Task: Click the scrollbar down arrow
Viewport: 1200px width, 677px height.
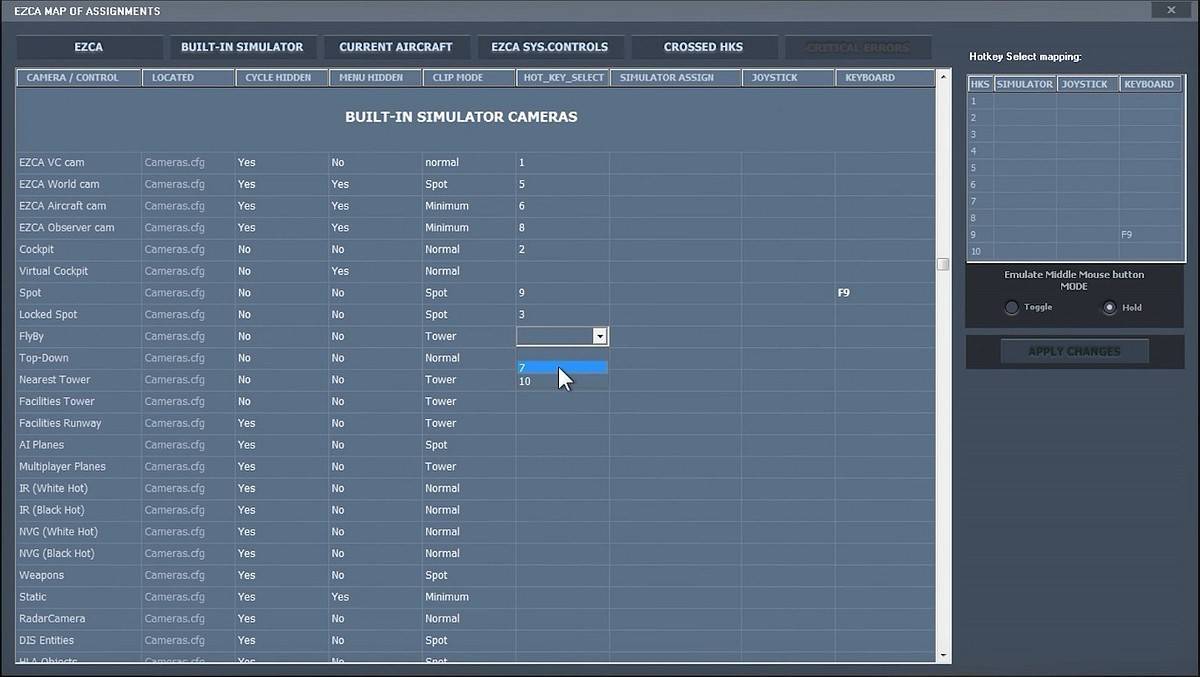Action: coord(942,654)
